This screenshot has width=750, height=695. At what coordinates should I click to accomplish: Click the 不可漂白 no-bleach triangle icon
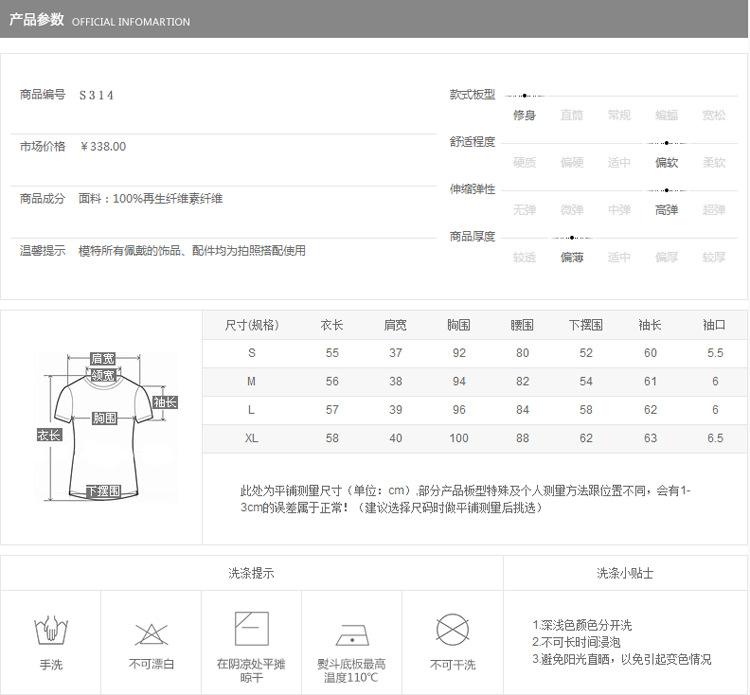(x=151, y=633)
